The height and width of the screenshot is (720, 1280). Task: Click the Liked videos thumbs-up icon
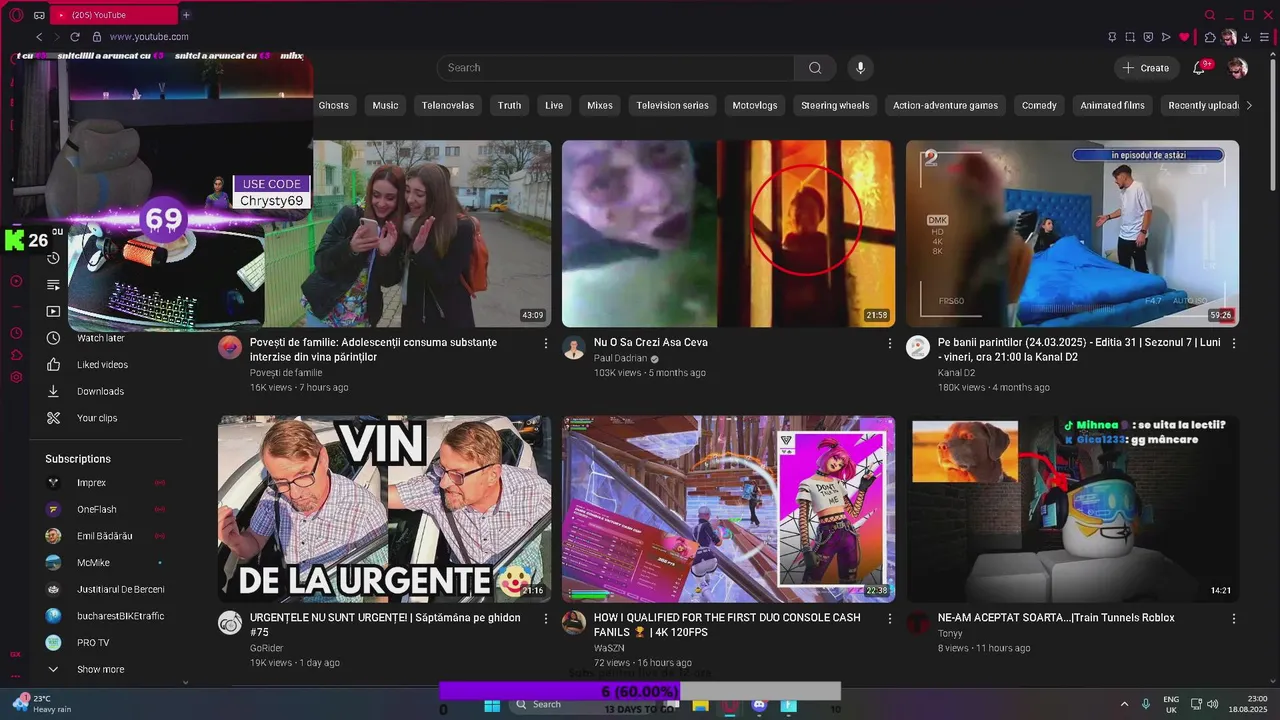point(54,365)
